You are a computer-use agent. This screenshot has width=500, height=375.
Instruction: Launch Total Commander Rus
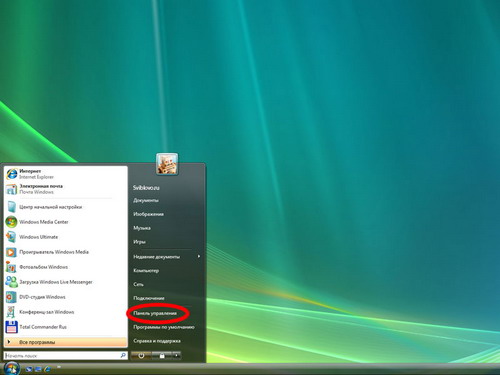click(66, 327)
